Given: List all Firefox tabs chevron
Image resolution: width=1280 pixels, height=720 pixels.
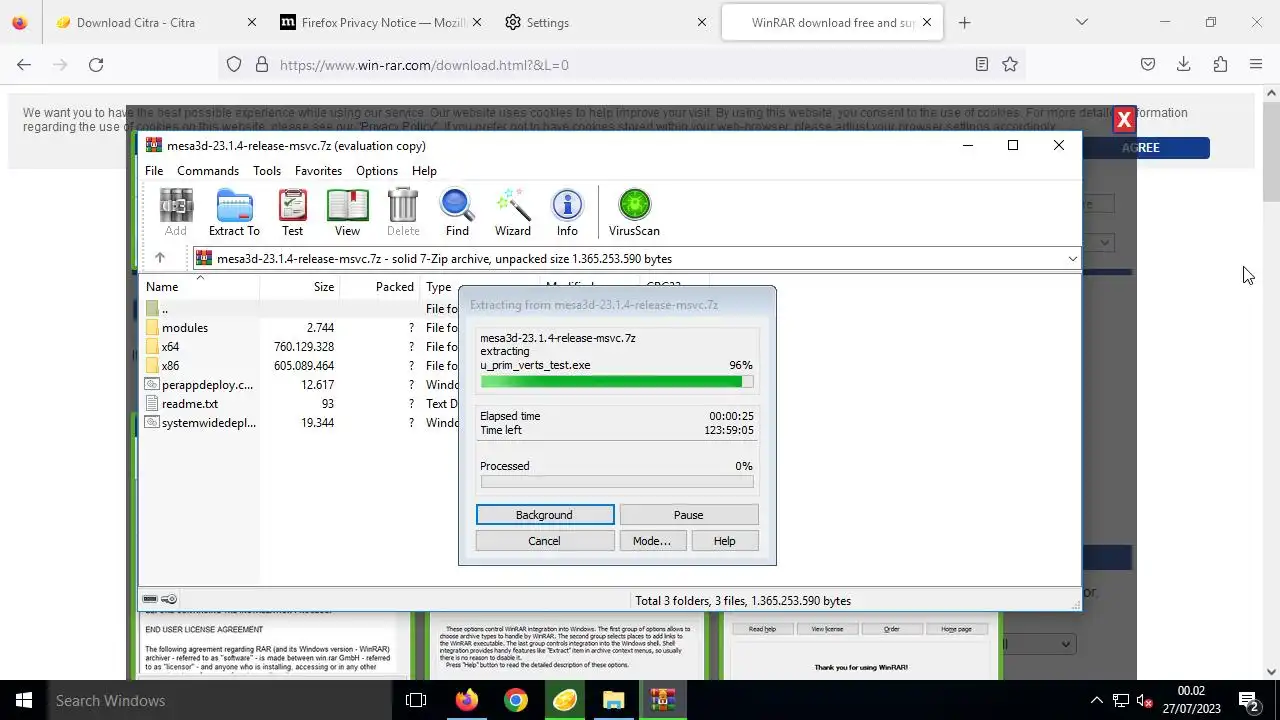Looking at the screenshot, I should coord(1081,22).
